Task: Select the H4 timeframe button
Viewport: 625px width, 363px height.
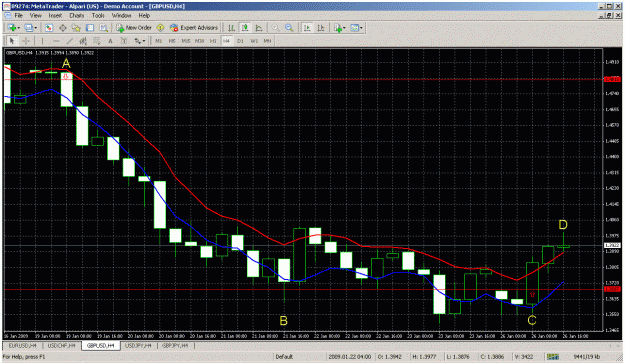Action: 226,41
